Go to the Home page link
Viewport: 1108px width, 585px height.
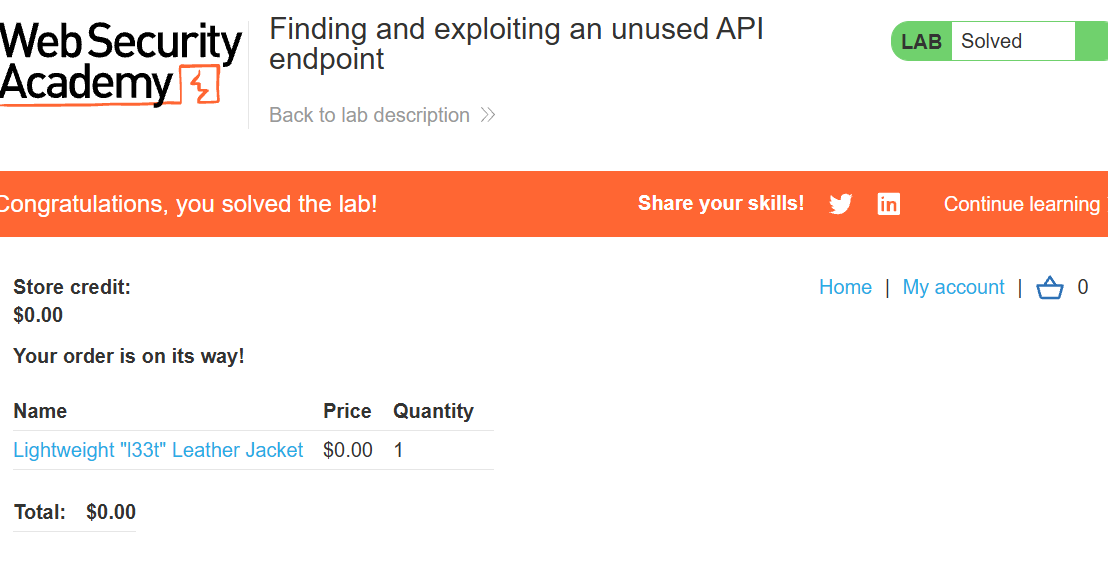tap(845, 288)
